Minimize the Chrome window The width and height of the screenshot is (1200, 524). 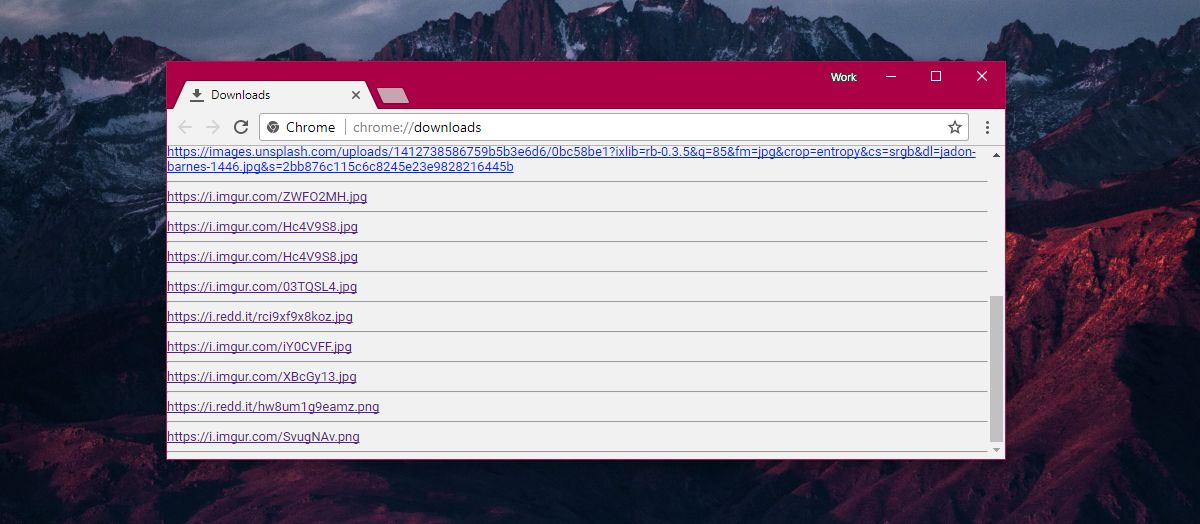coord(890,76)
